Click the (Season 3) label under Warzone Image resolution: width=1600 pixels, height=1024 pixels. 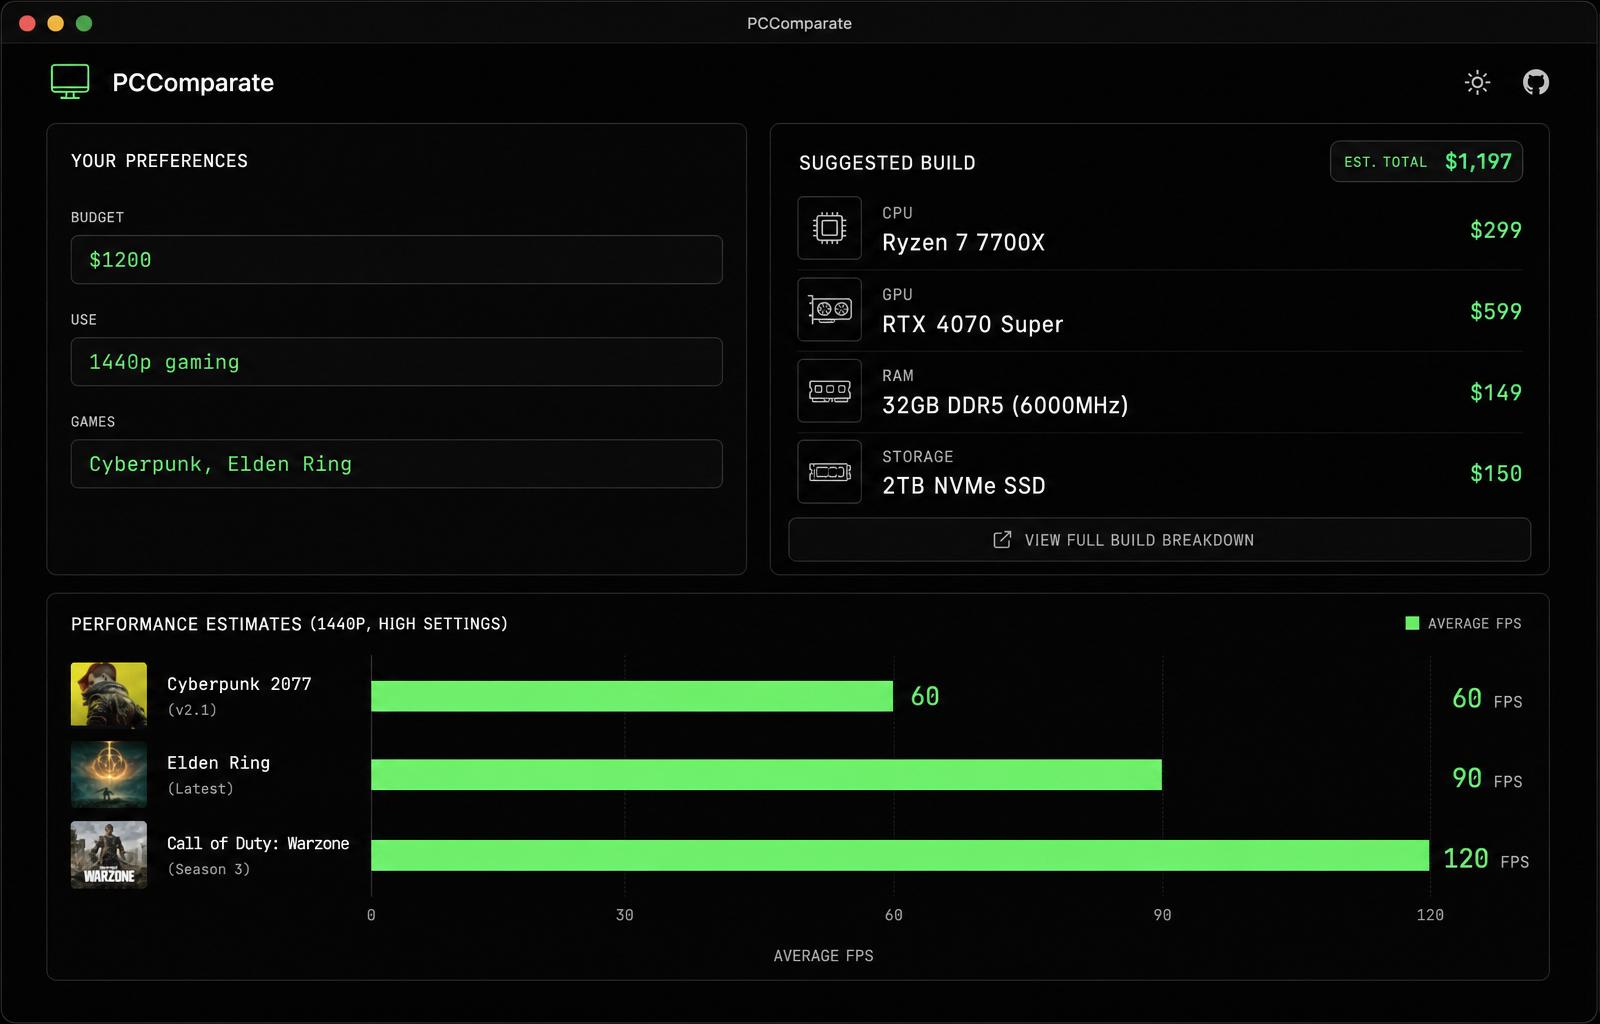point(208,869)
